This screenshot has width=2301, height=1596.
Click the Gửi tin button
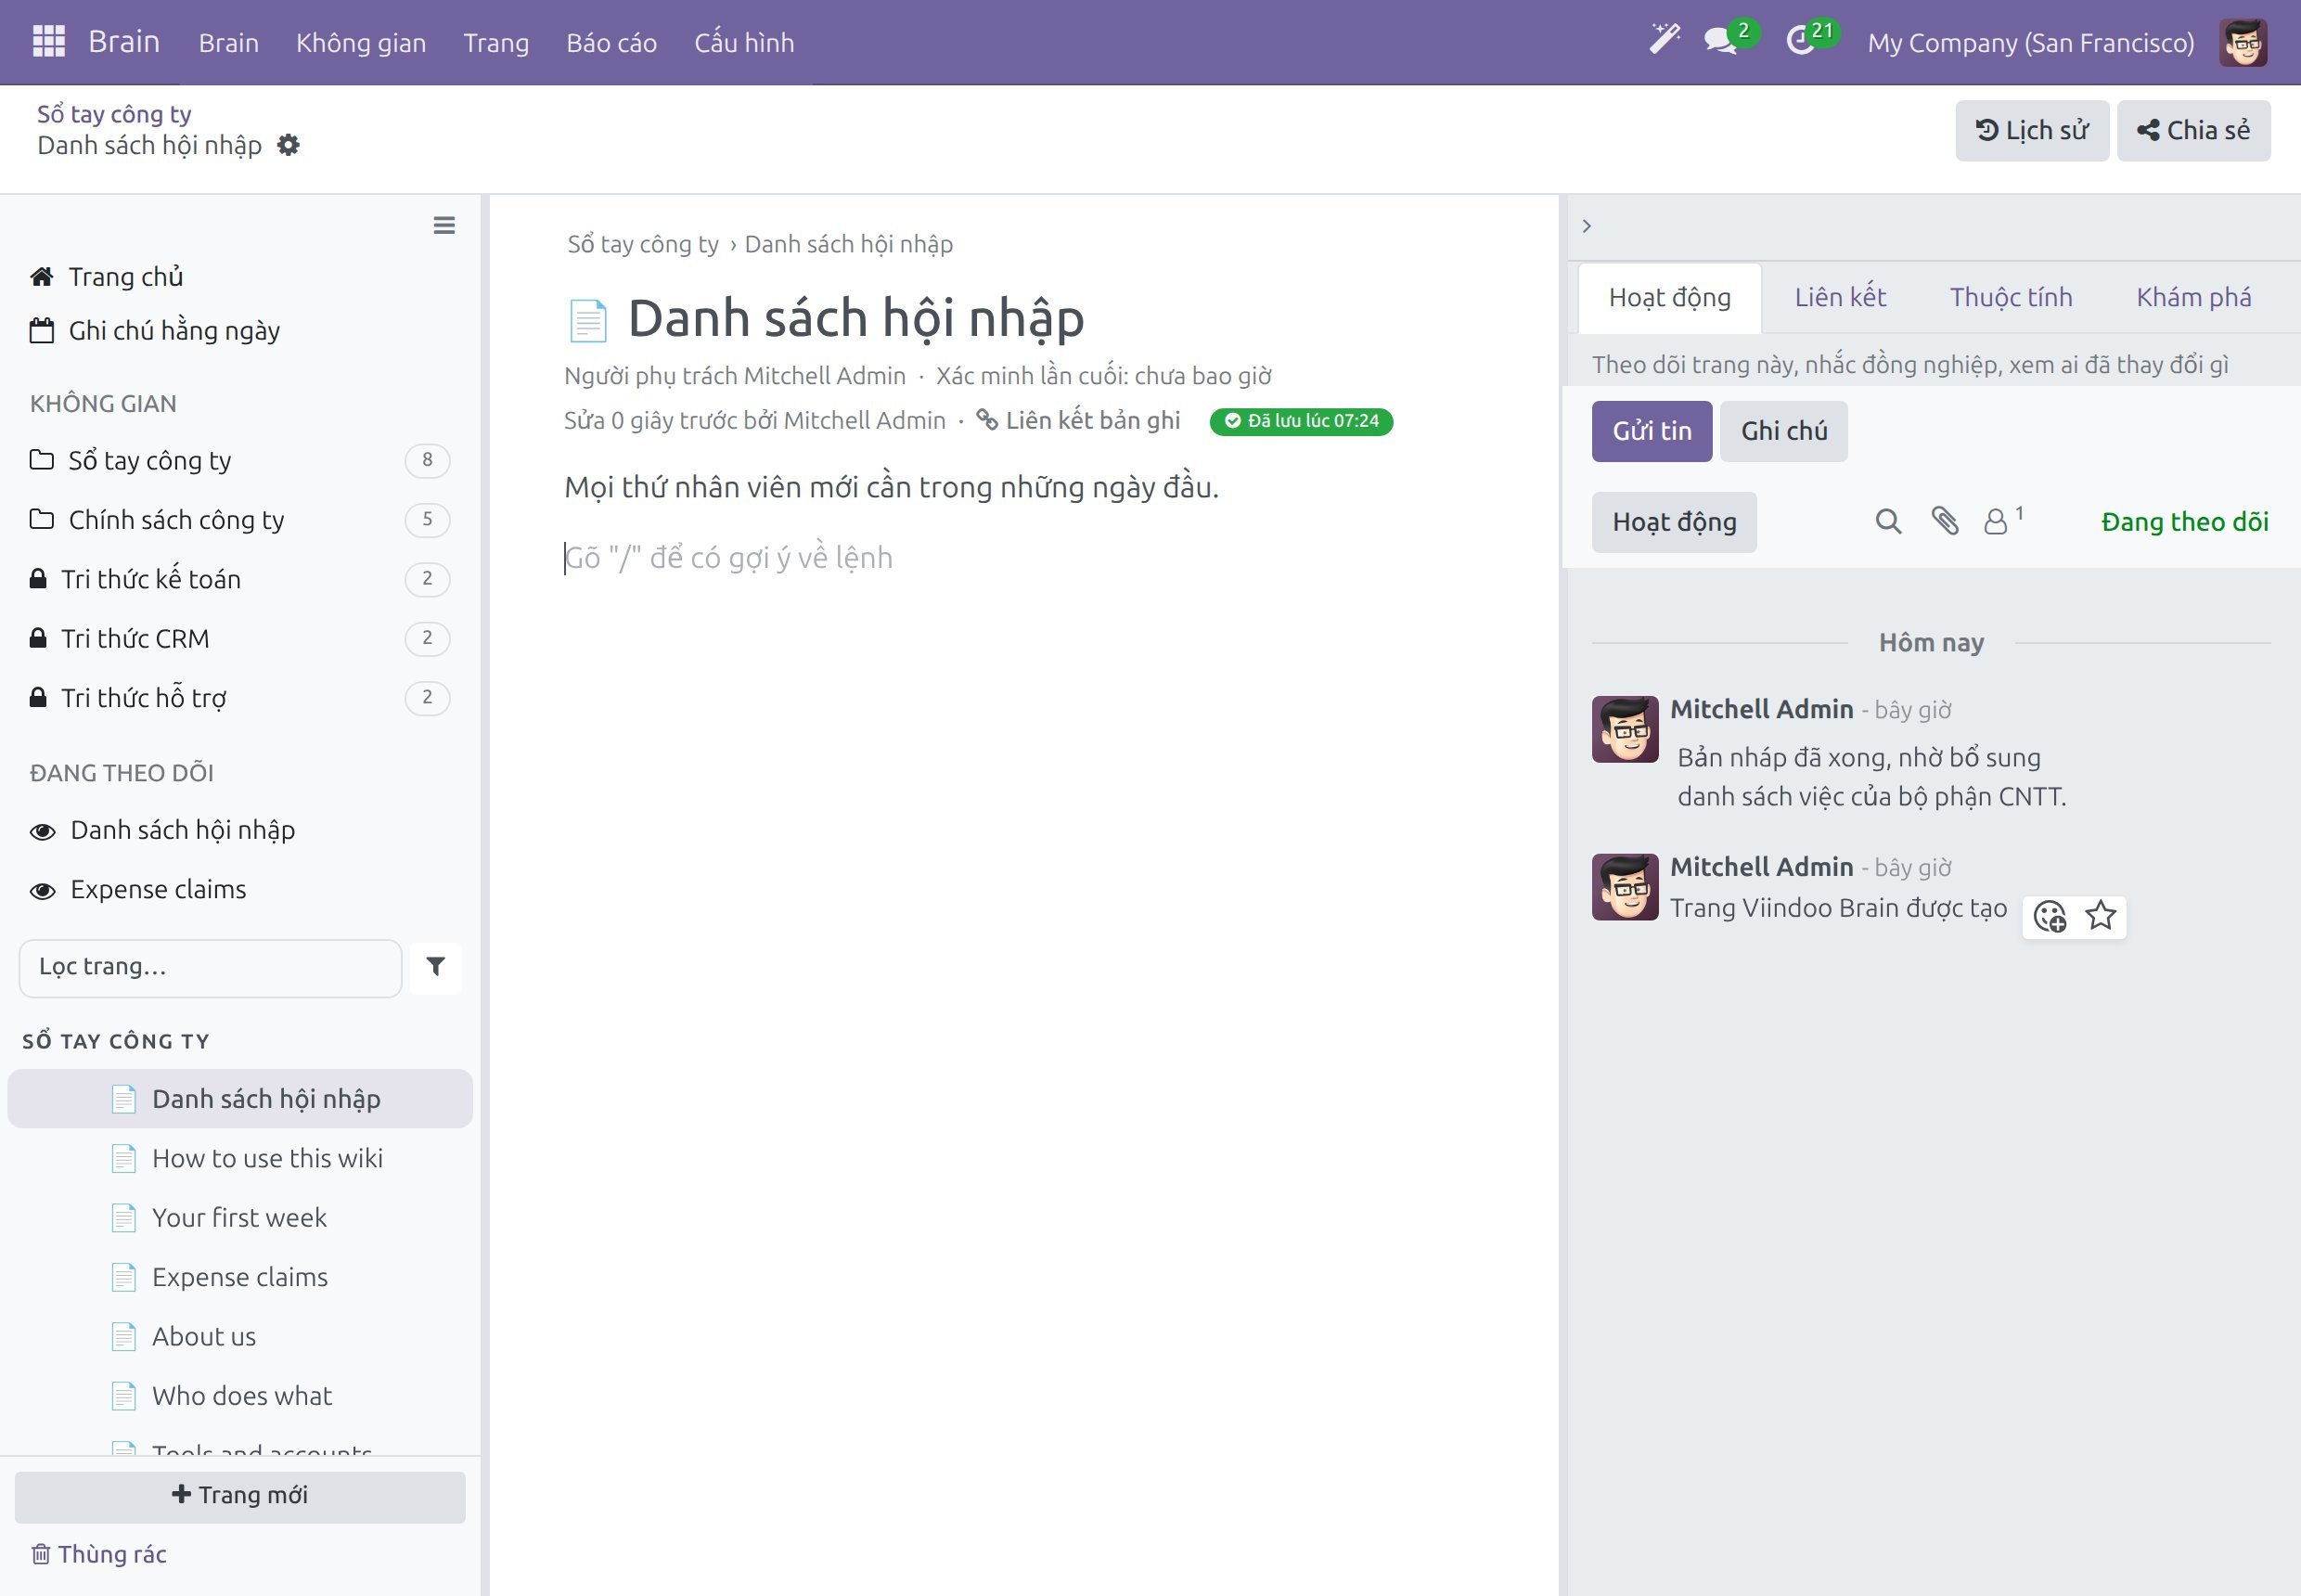pos(1652,431)
